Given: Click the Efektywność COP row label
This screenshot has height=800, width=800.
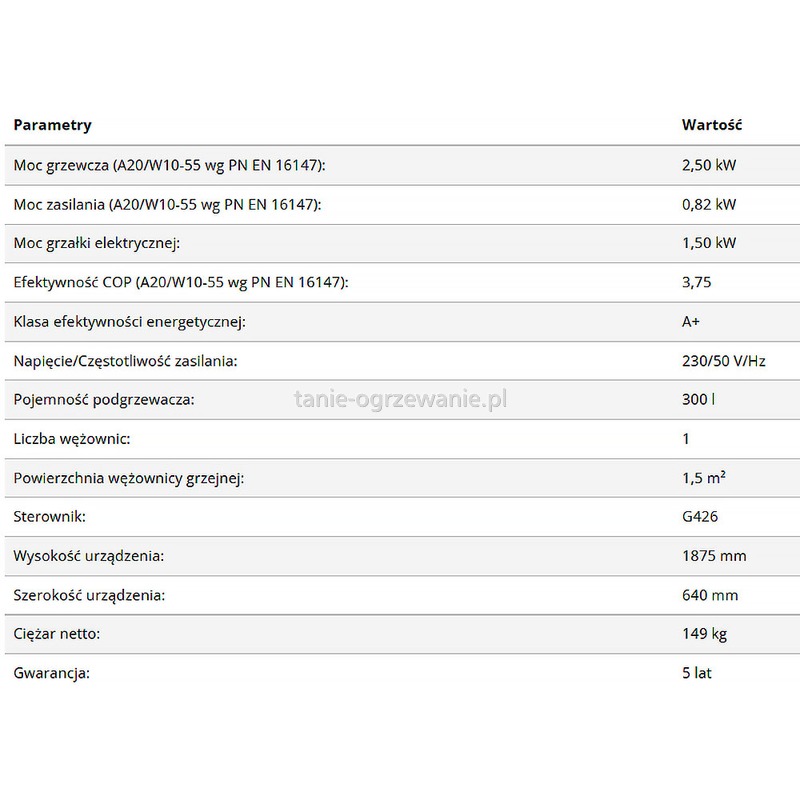Looking at the screenshot, I should click(181, 282).
